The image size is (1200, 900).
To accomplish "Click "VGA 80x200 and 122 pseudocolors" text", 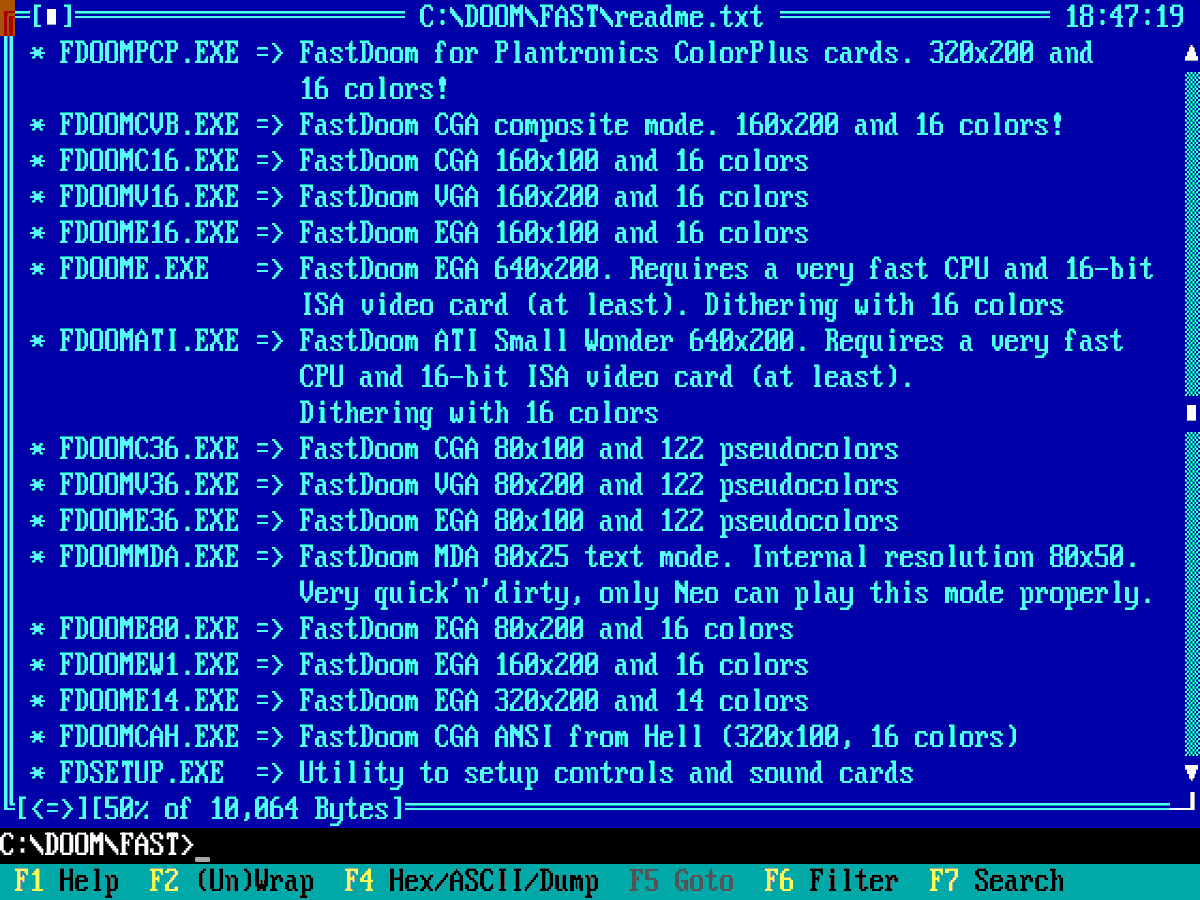I will tap(667, 484).
